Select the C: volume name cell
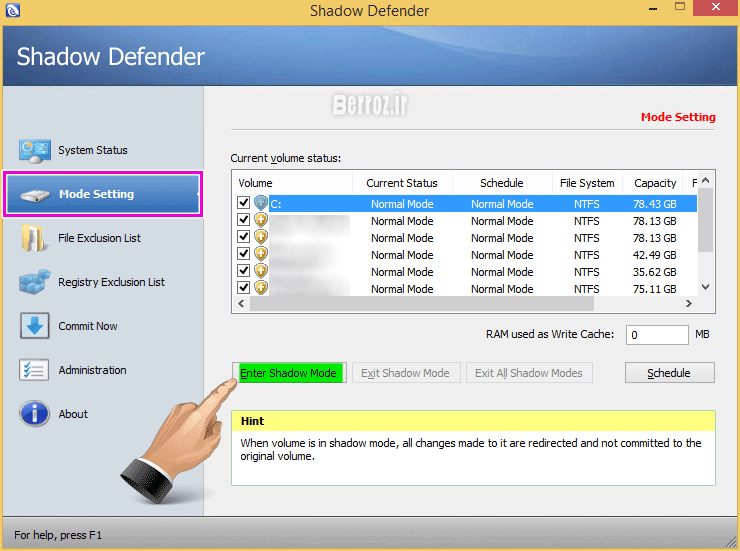 point(276,204)
